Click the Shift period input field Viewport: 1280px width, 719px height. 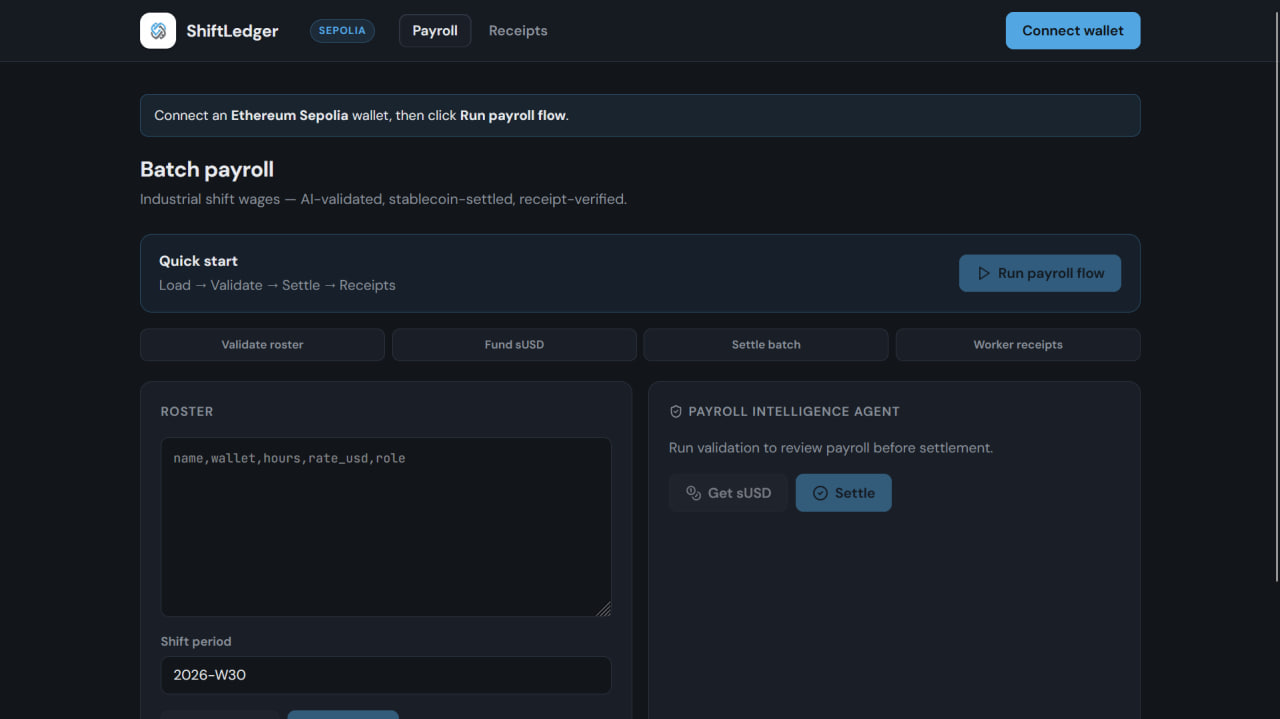click(x=386, y=675)
